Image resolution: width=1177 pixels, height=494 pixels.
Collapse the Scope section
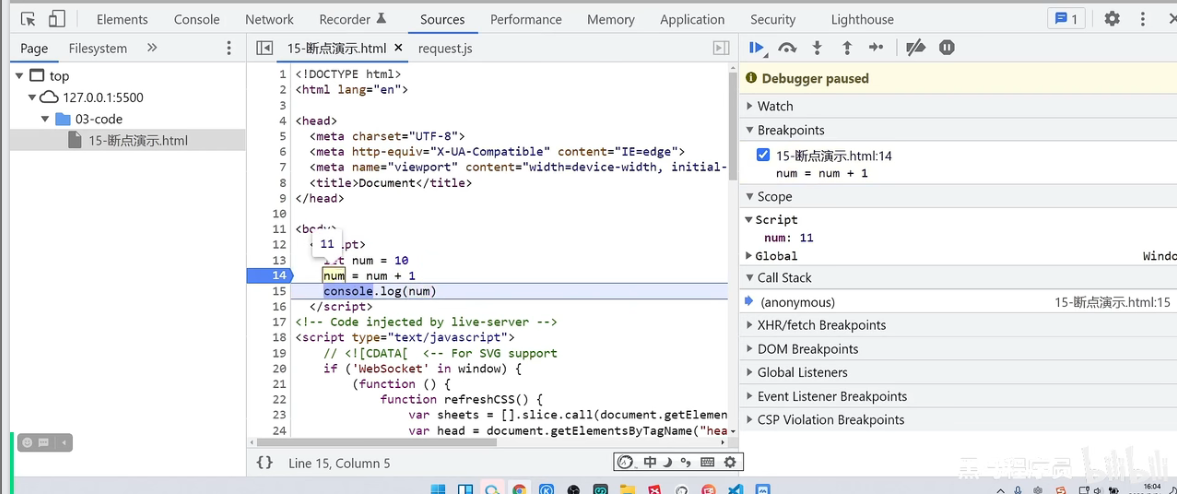click(x=958, y=197)
